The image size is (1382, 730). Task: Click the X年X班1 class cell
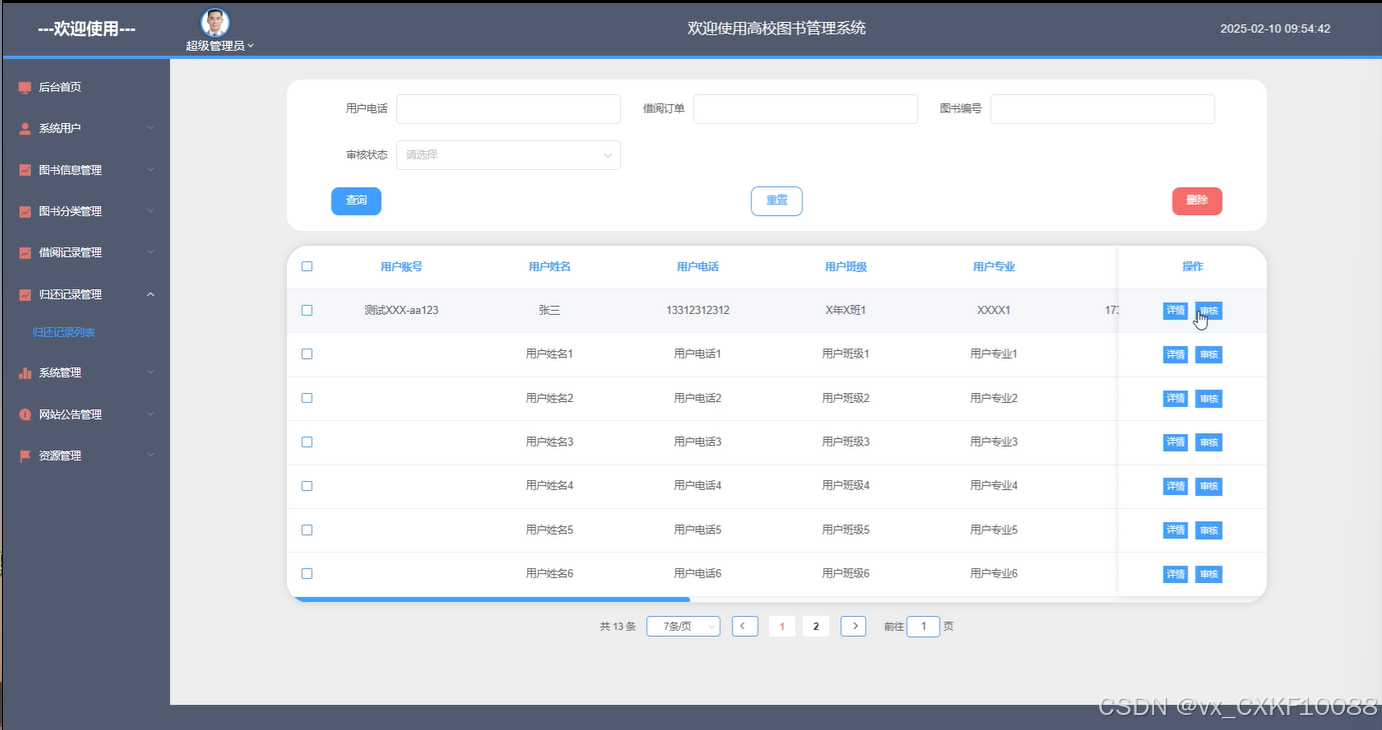845,310
